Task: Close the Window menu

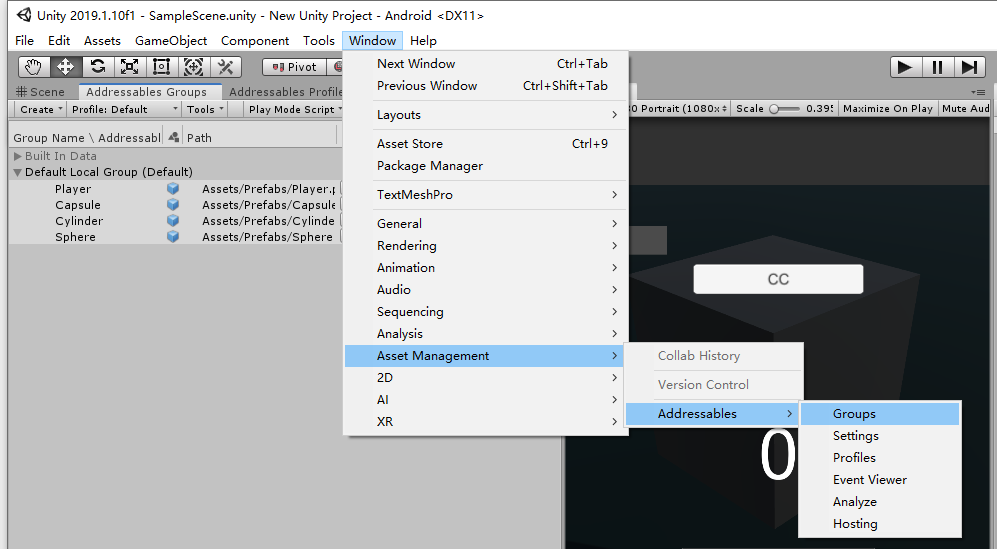Action: [x=373, y=41]
